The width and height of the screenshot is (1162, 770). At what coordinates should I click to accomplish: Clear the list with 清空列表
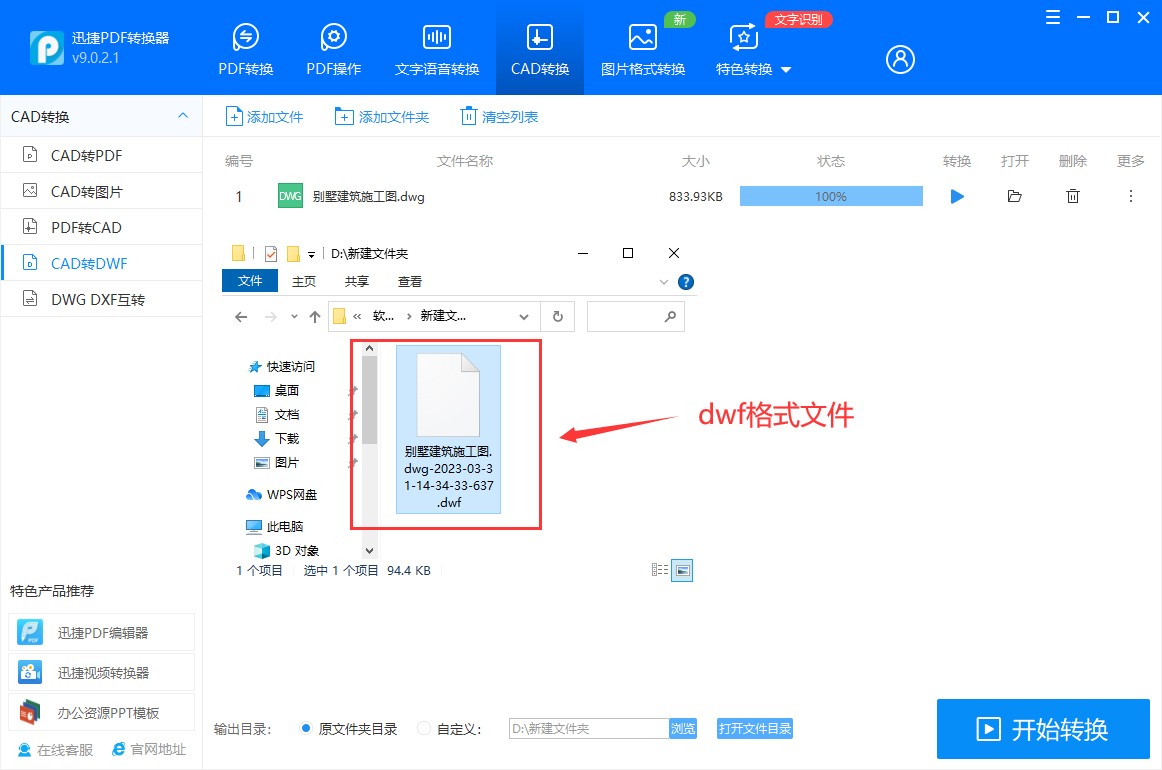tap(498, 115)
